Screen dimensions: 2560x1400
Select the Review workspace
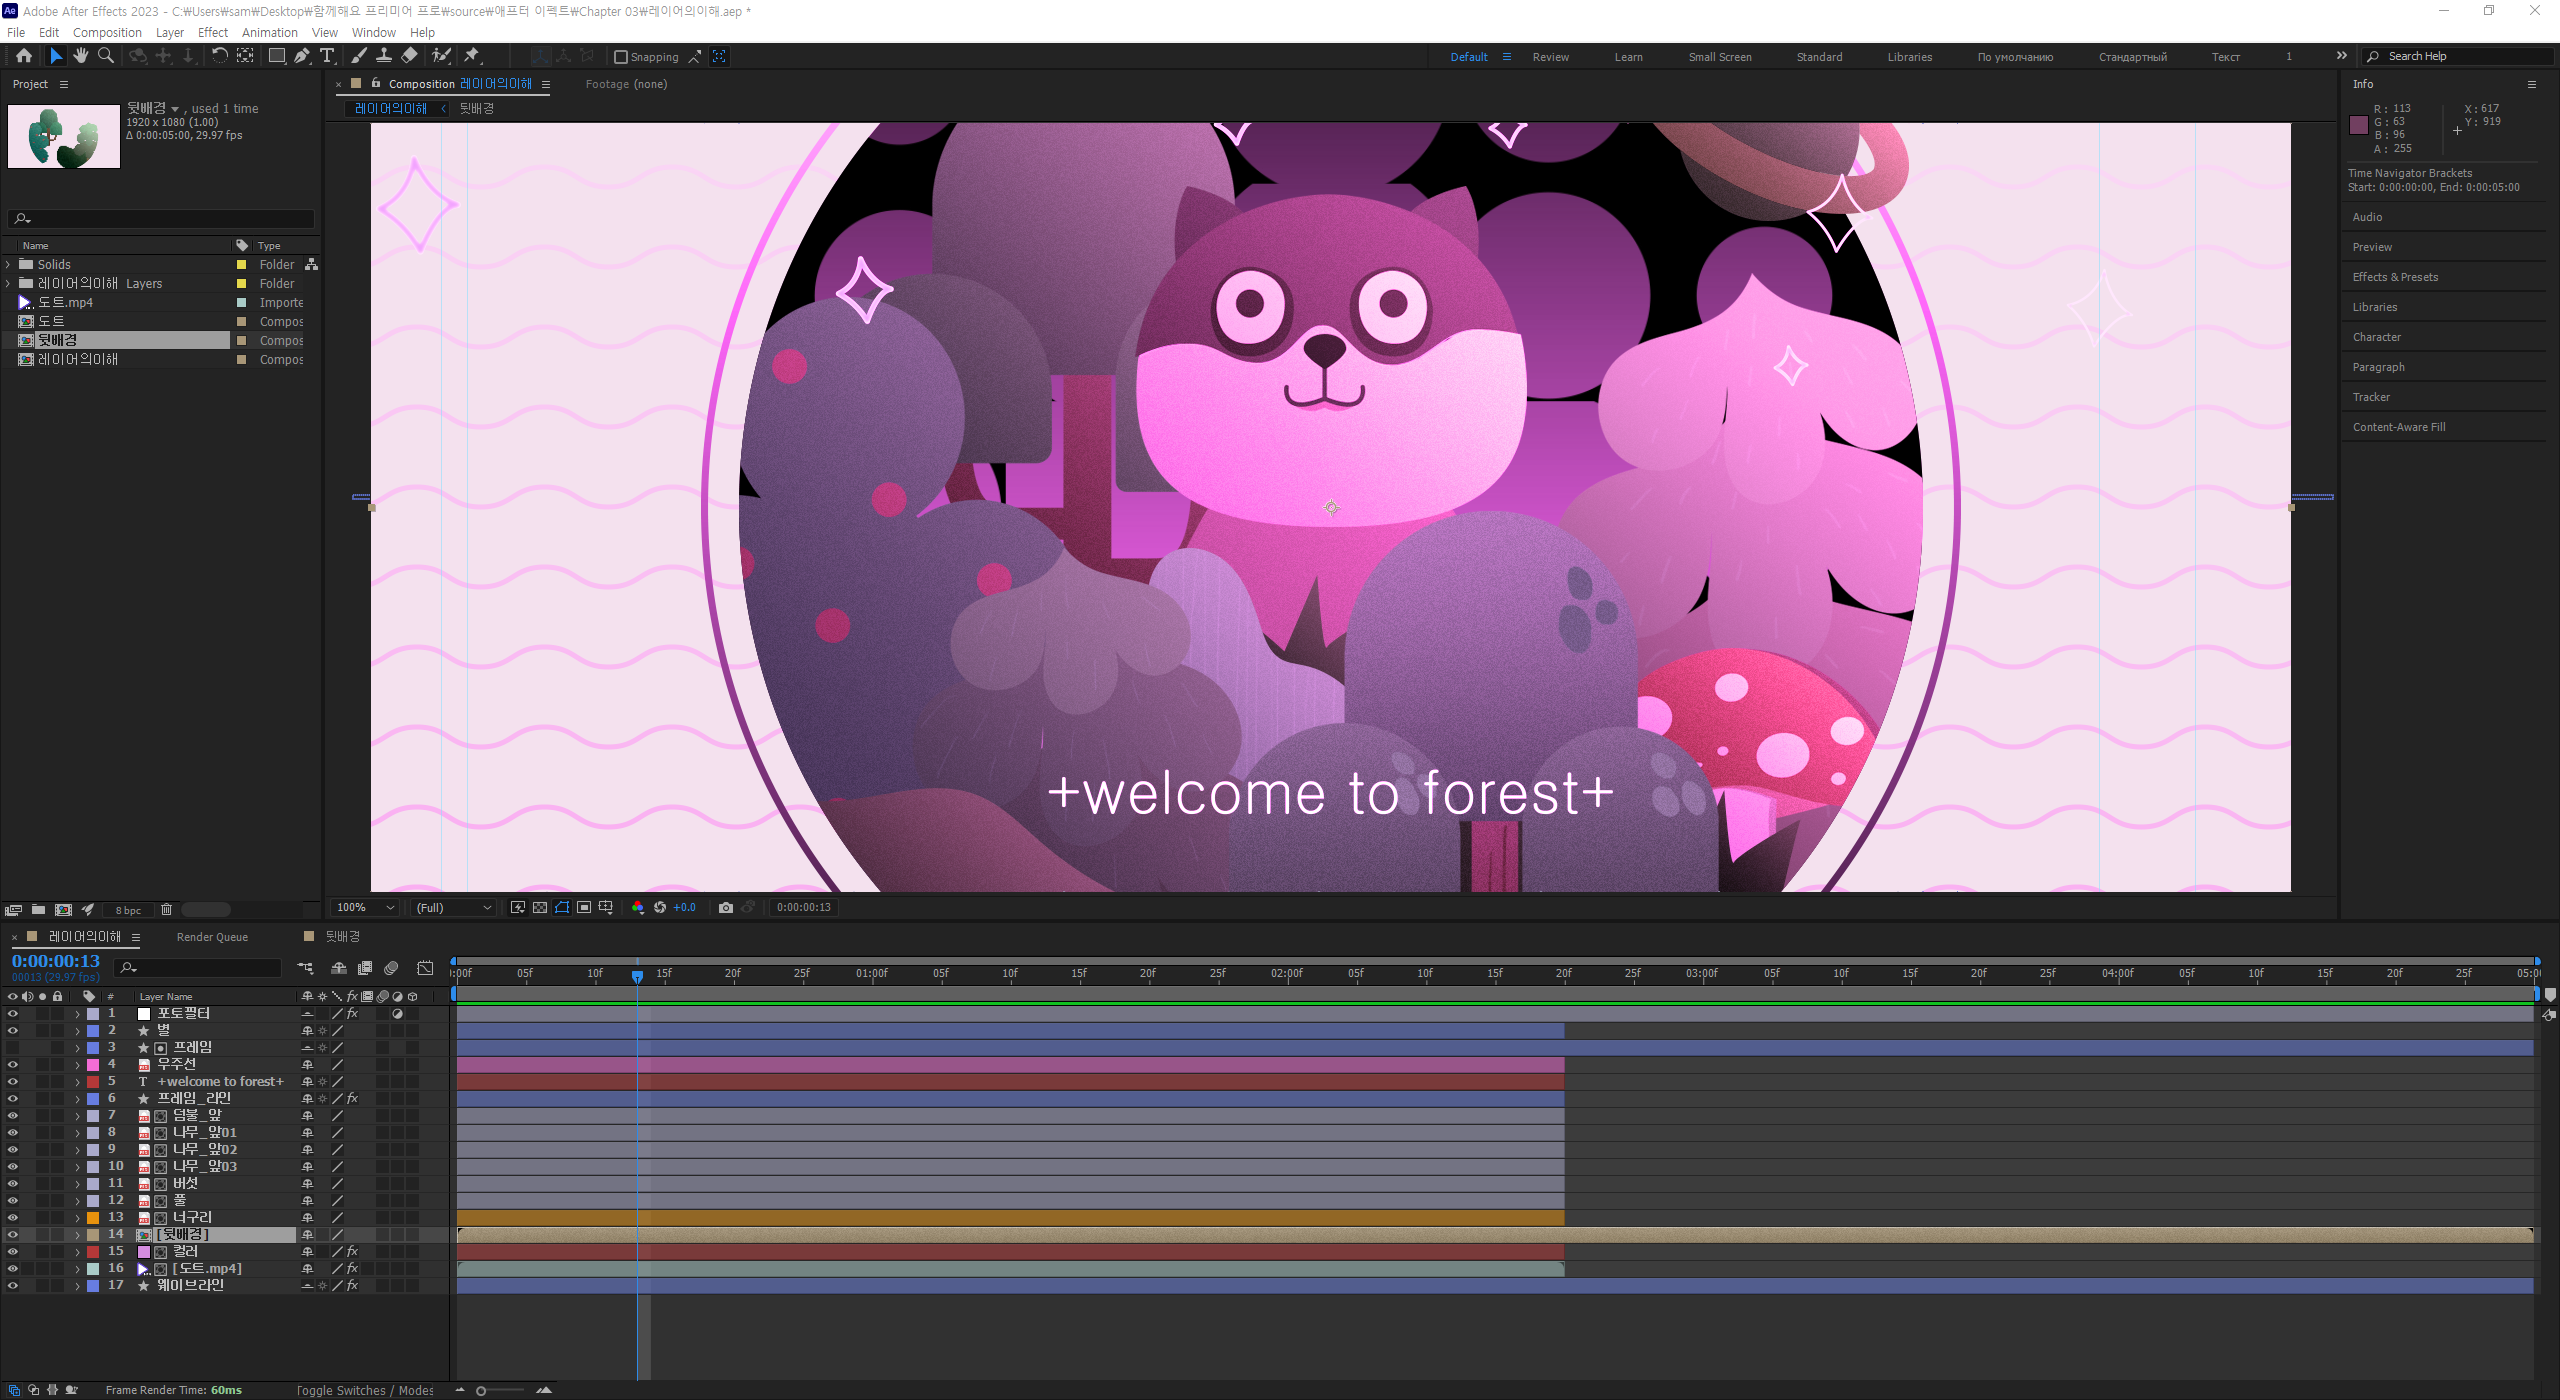pos(1550,57)
